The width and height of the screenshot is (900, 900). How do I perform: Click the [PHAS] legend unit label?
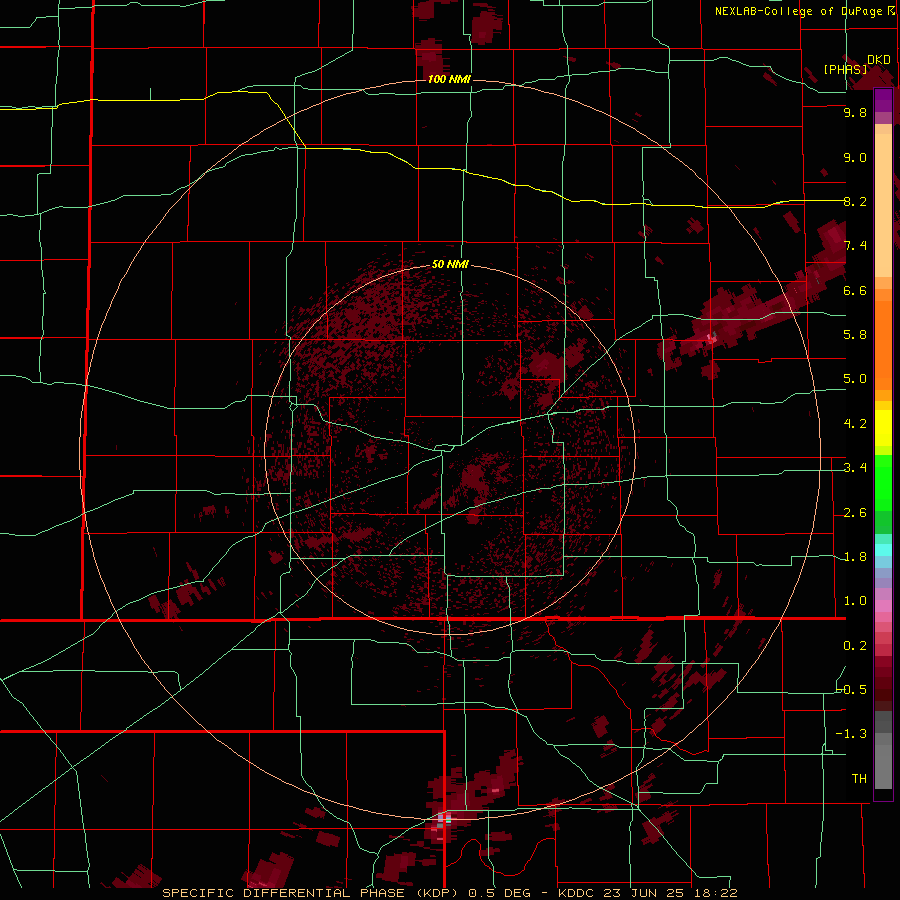pos(845,69)
